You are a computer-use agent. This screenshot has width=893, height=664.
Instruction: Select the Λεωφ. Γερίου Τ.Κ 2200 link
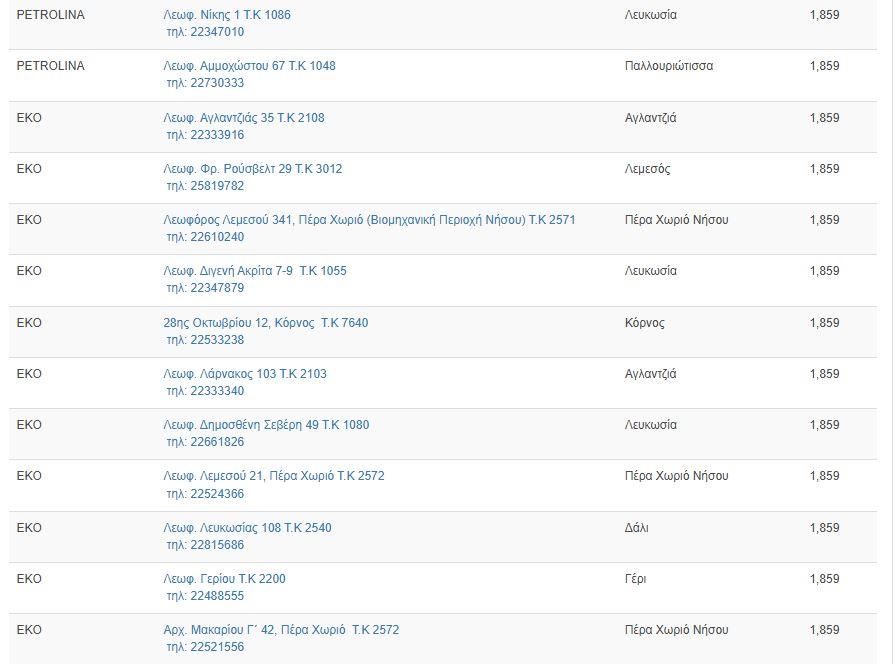pyautogui.click(x=224, y=579)
